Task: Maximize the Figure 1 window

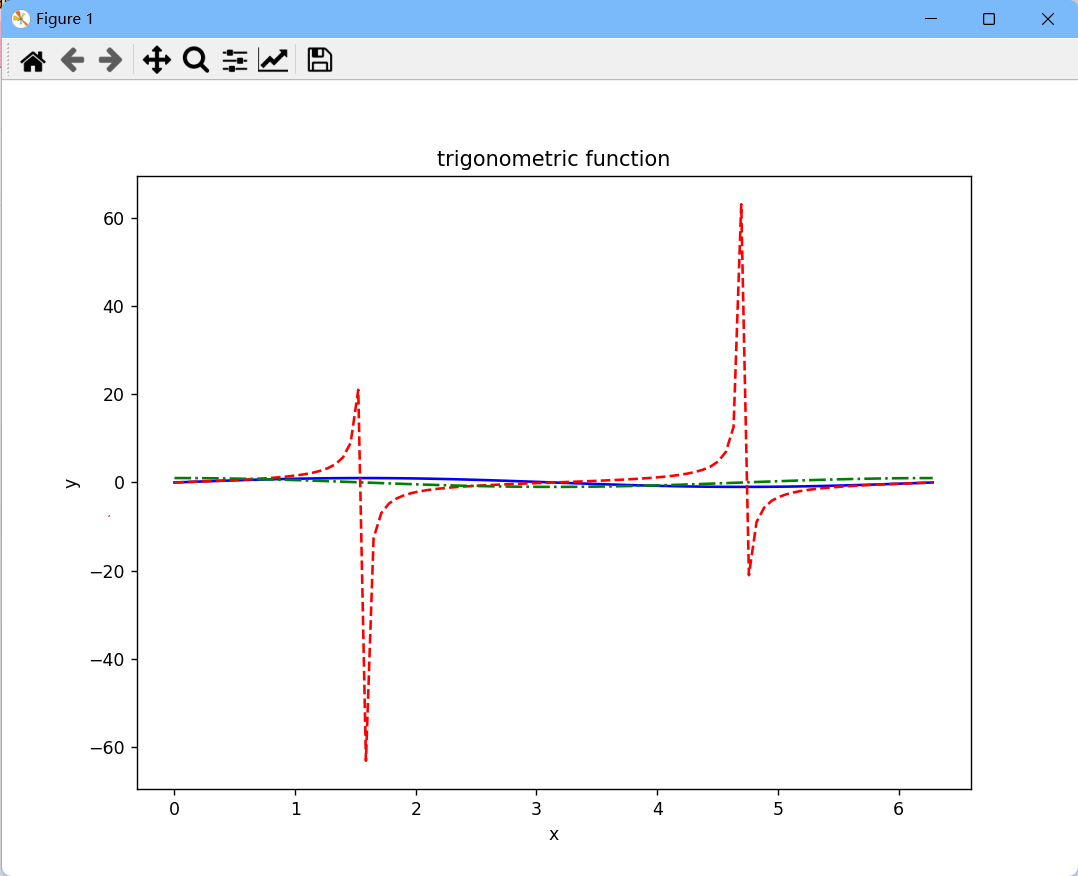Action: point(988,18)
